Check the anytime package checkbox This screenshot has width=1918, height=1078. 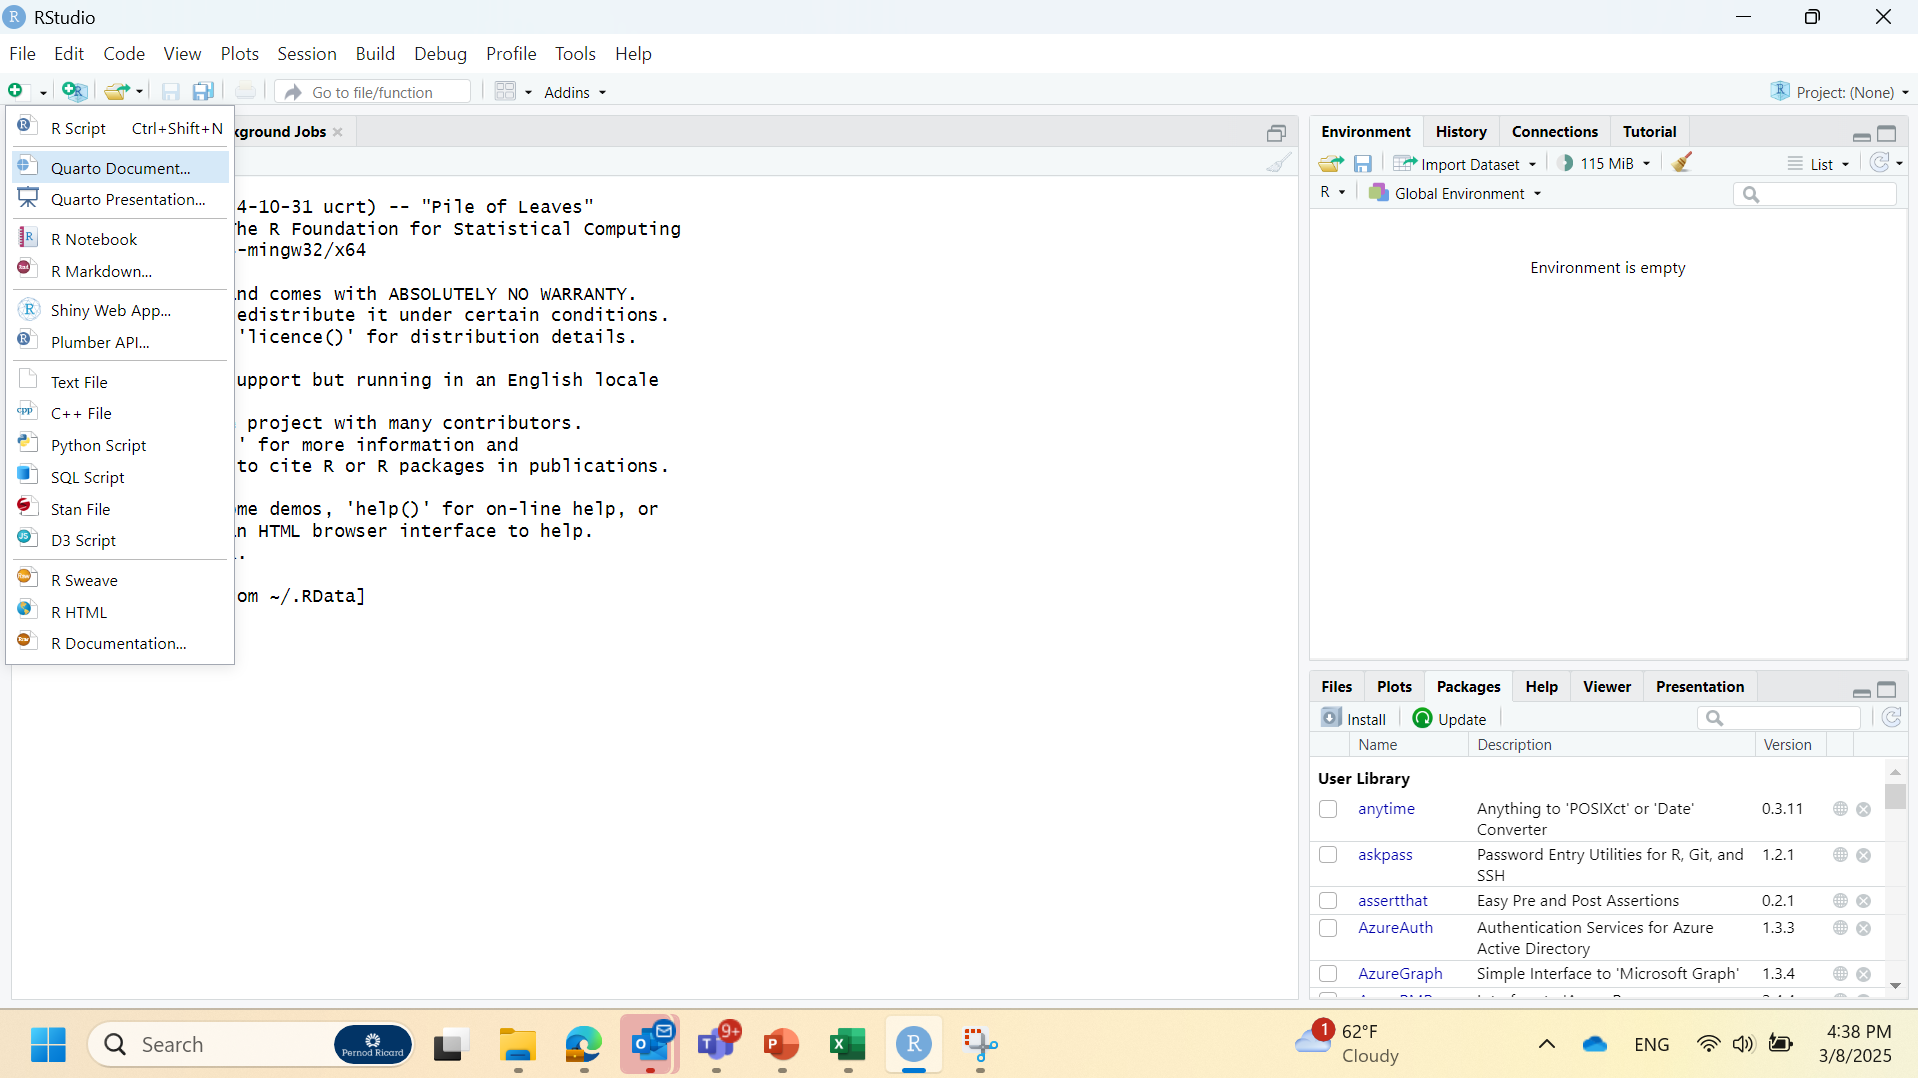click(x=1328, y=809)
